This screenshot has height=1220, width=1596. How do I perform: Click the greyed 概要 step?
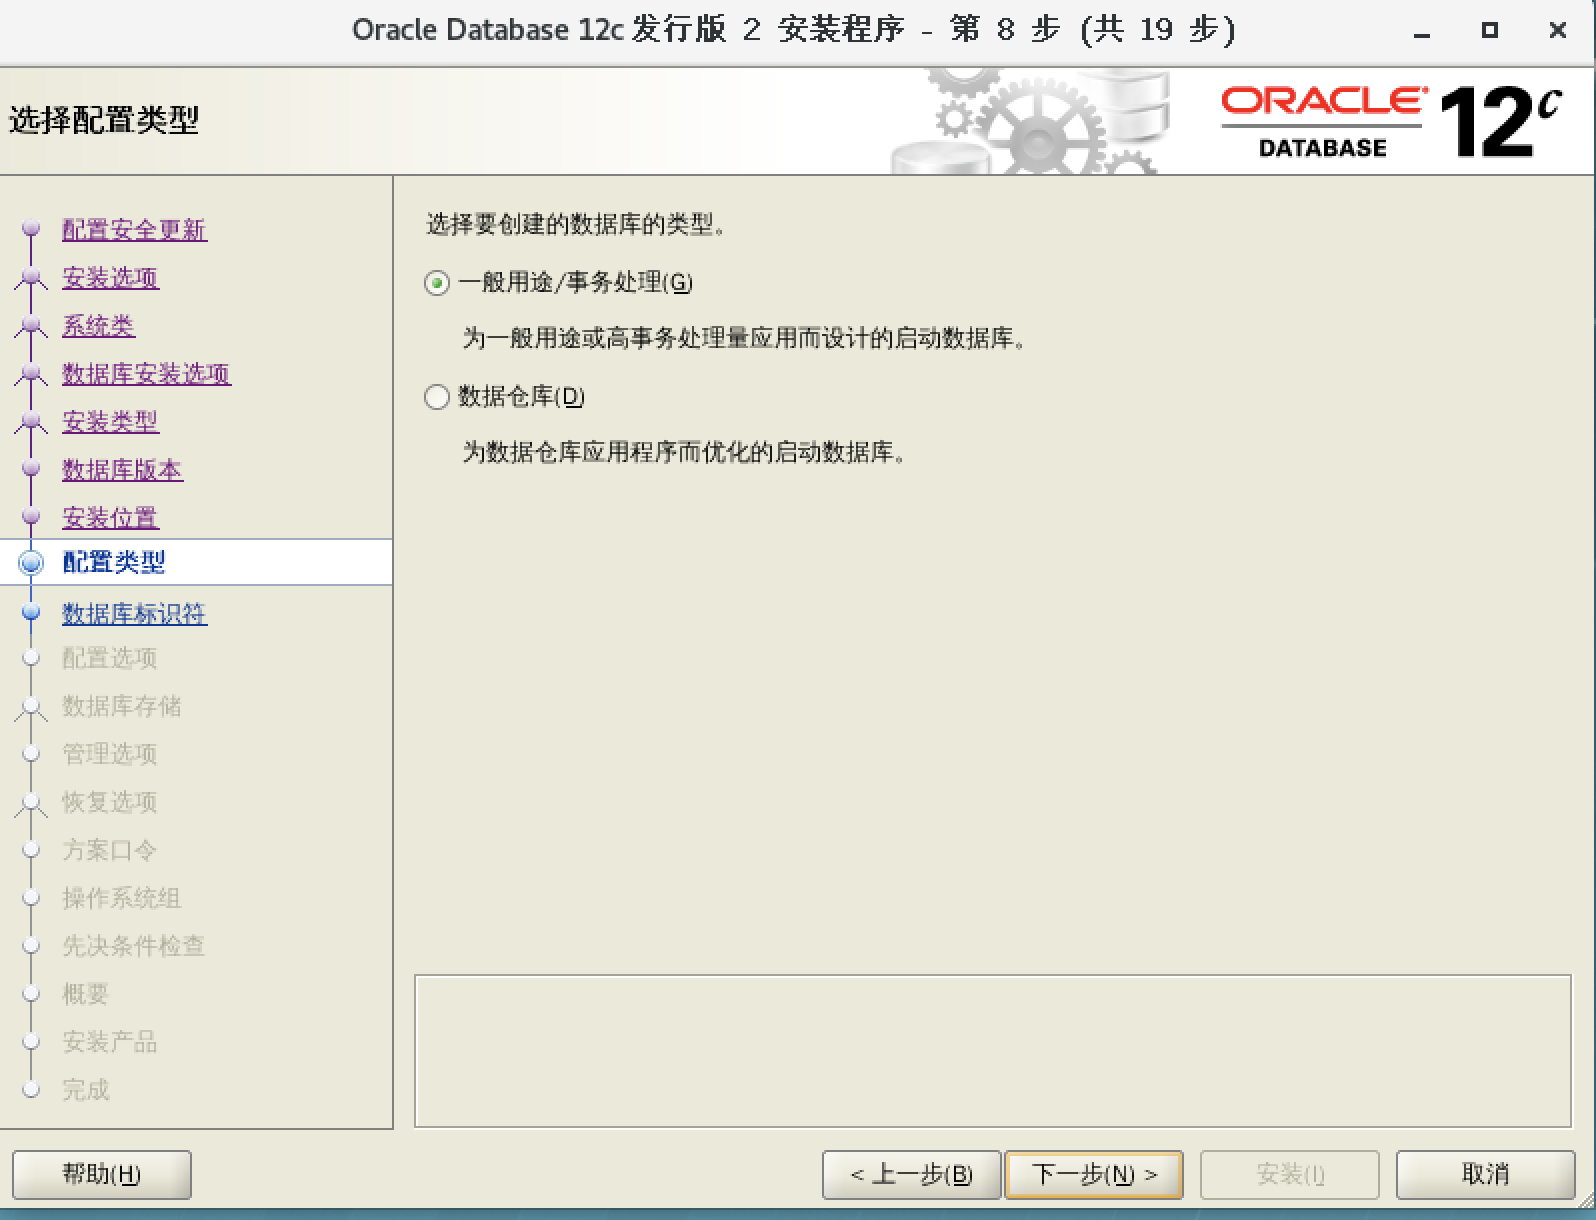[86, 994]
